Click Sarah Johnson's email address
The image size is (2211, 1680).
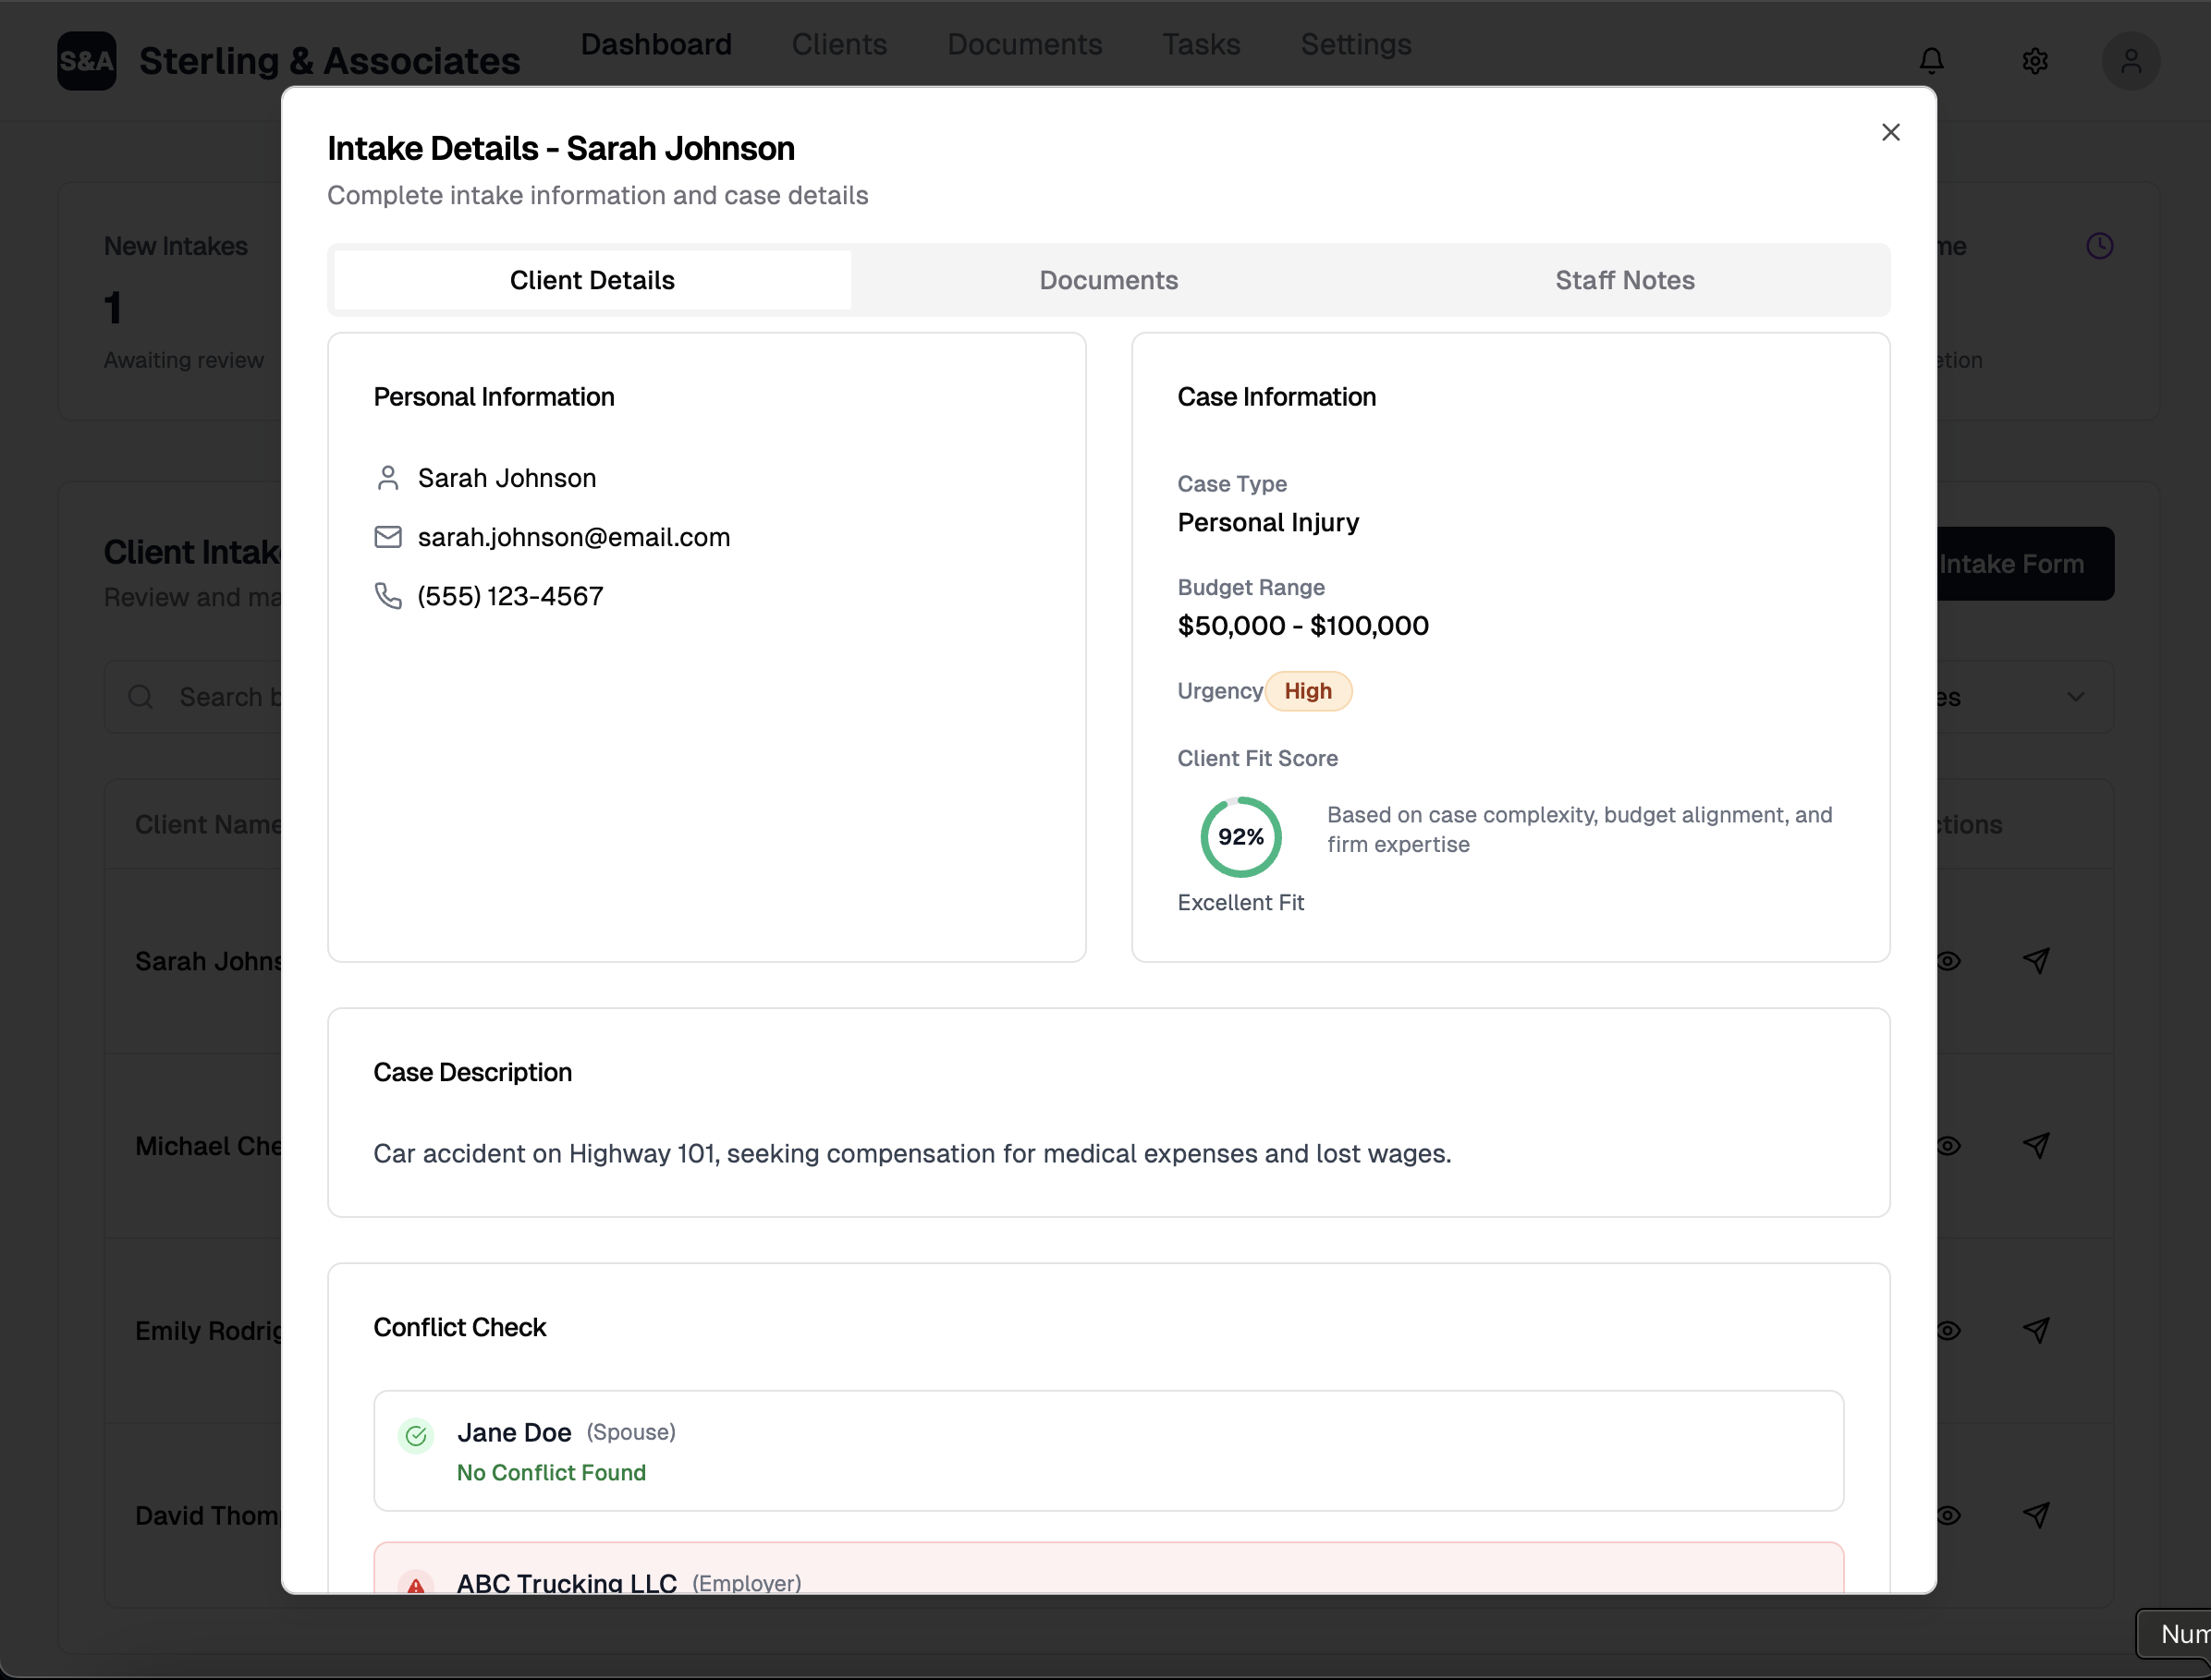pyautogui.click(x=574, y=537)
